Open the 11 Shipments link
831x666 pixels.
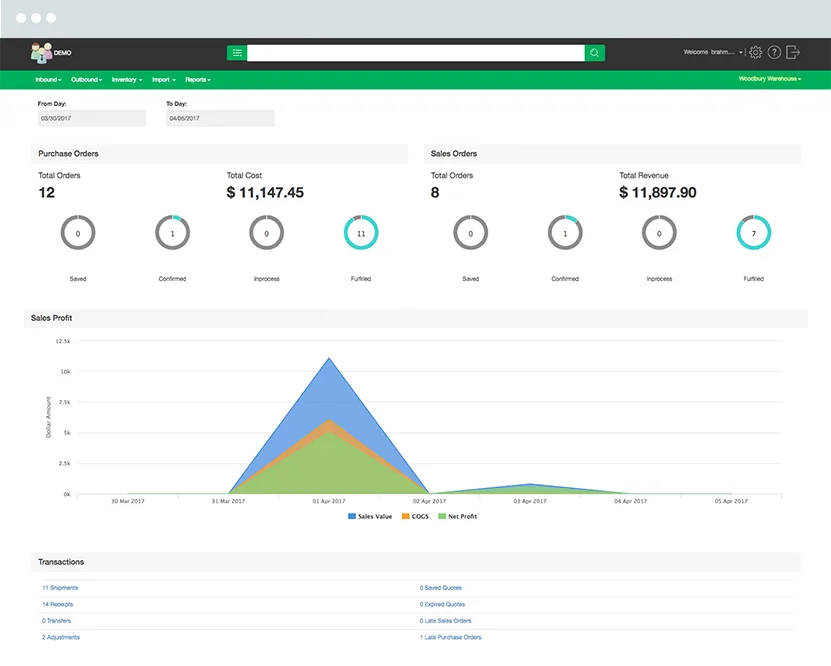coord(60,588)
